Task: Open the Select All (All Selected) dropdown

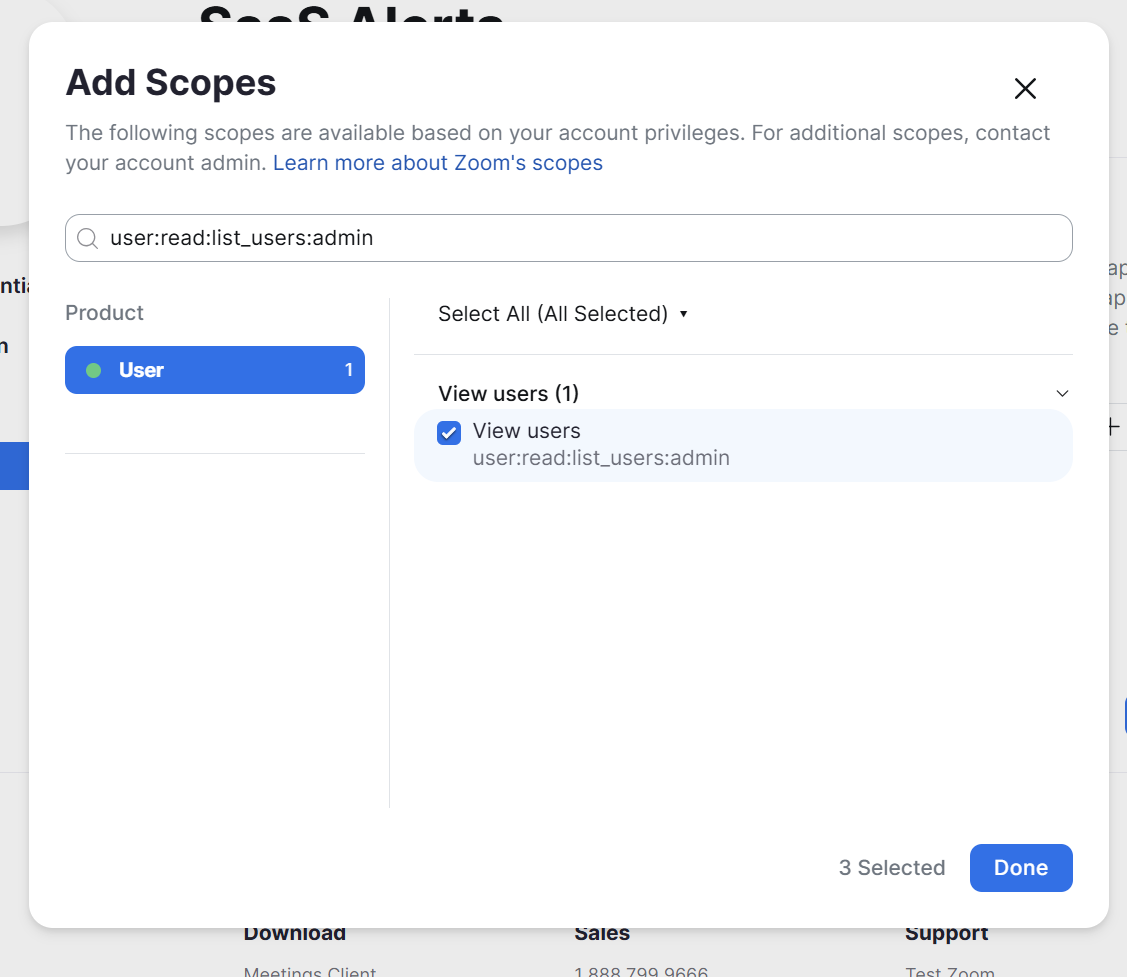Action: click(x=563, y=314)
